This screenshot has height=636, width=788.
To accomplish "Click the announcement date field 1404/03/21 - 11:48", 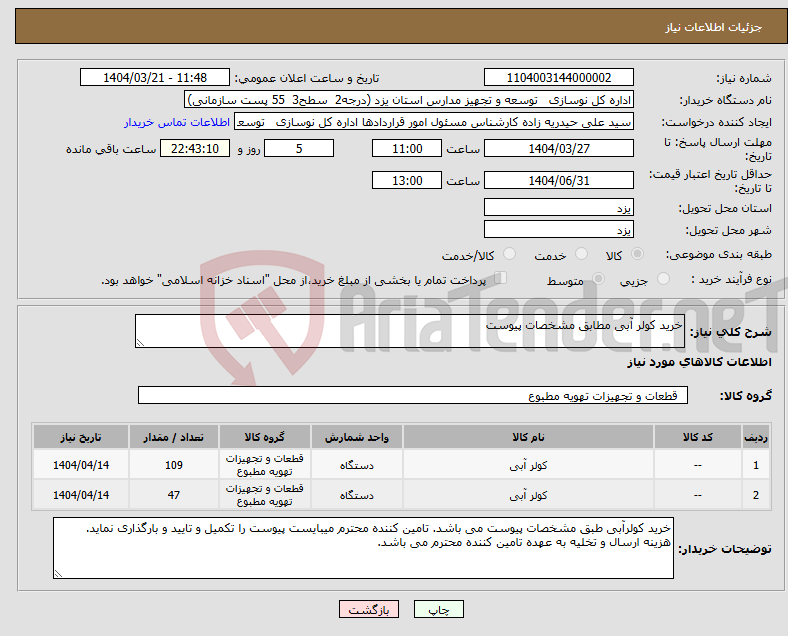I will 155,77.
